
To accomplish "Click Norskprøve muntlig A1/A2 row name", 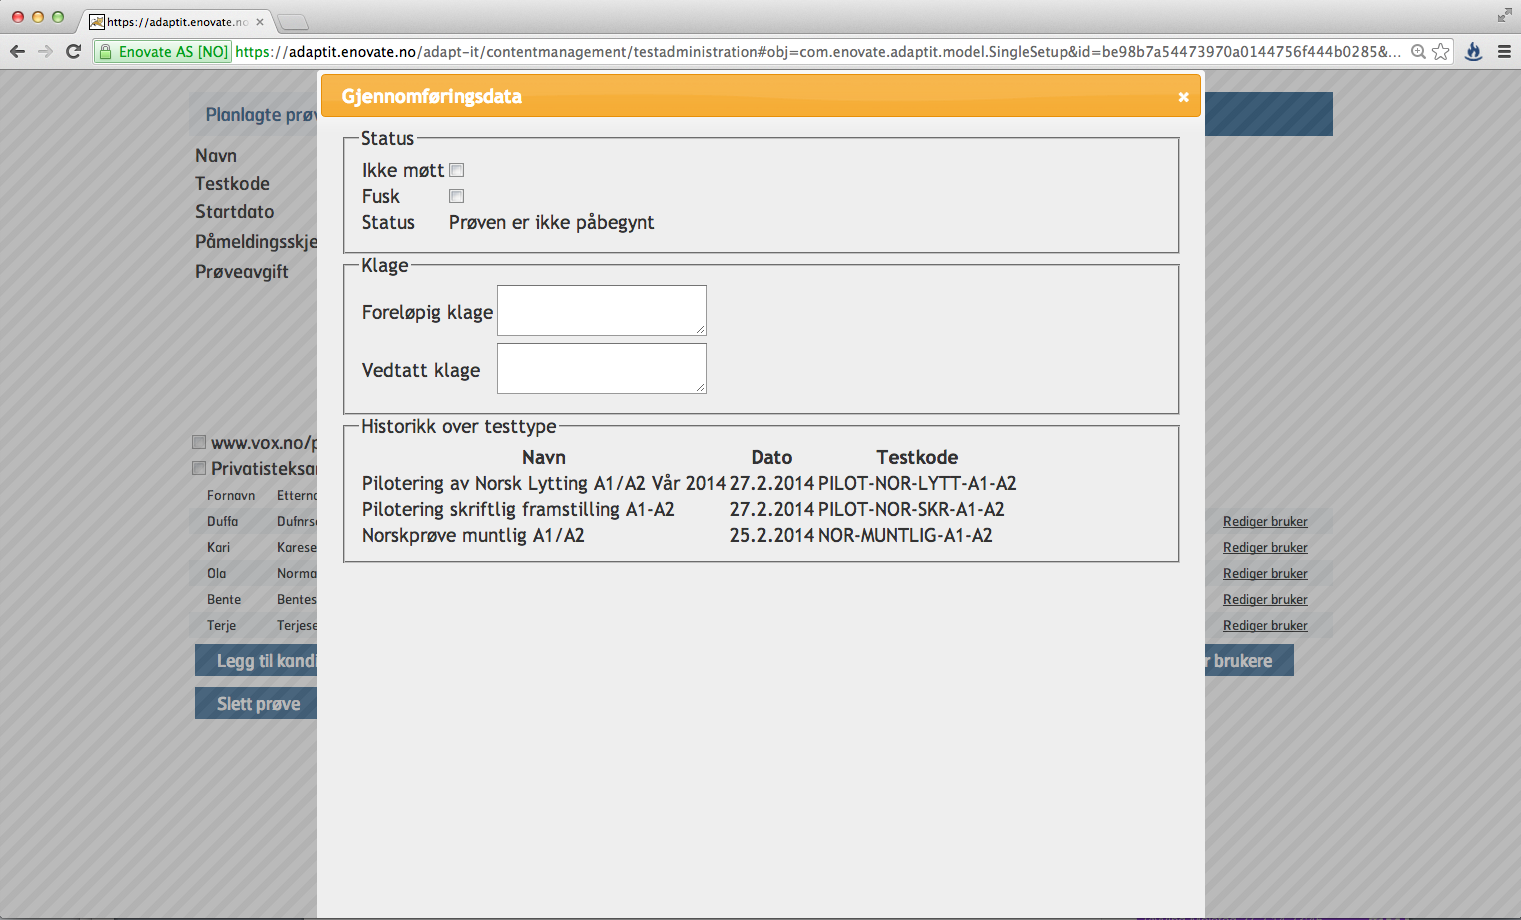I will (x=473, y=536).
